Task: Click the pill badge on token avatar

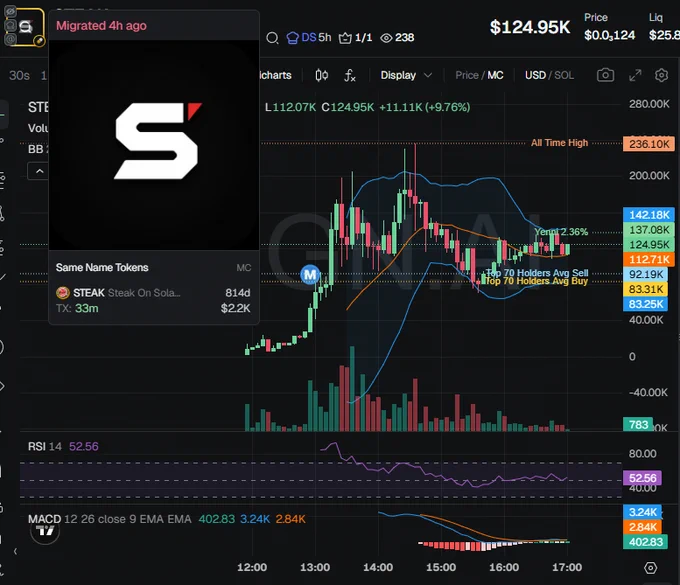Action: [x=39, y=41]
